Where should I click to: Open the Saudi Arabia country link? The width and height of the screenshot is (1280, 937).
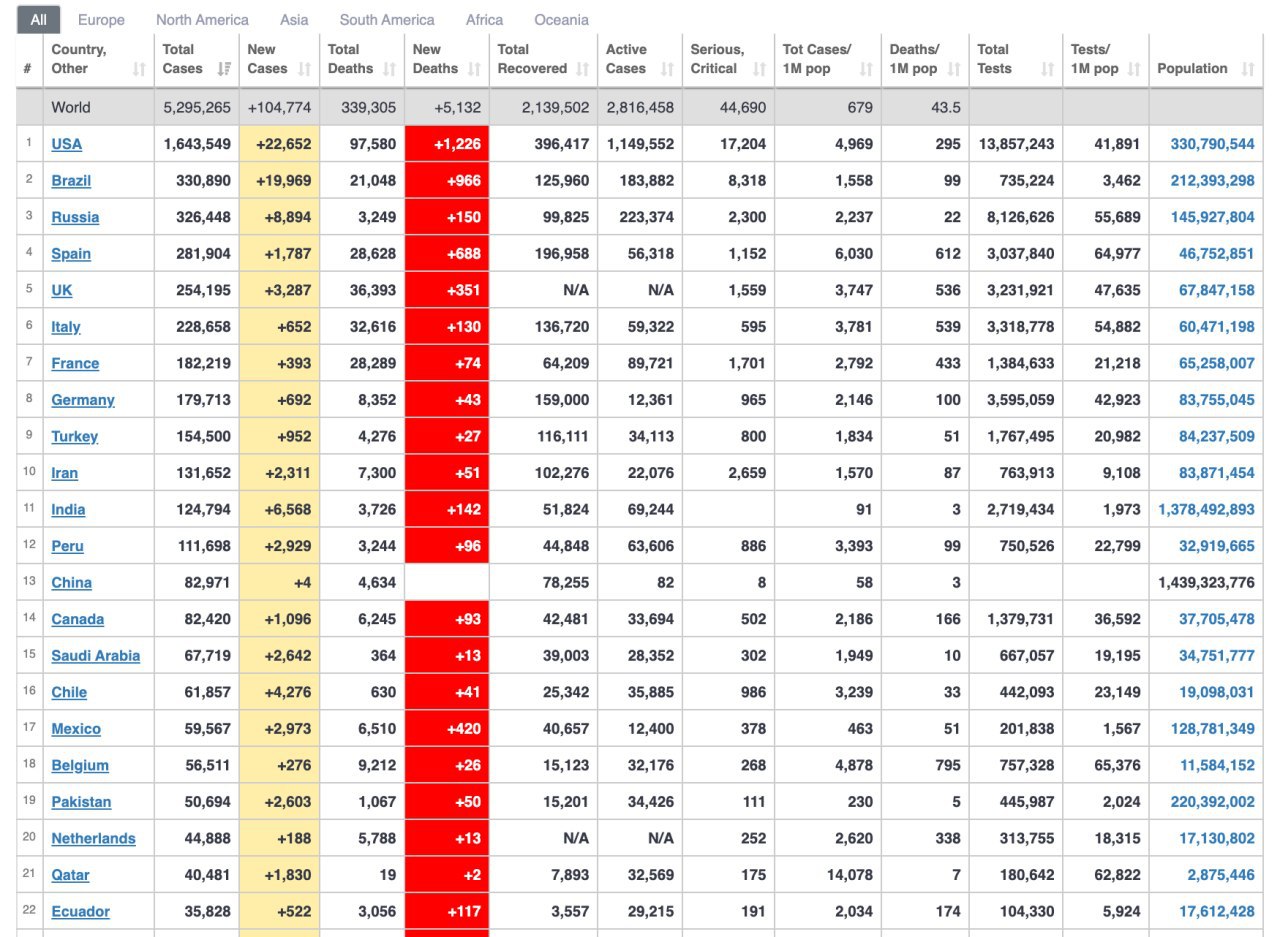tap(95, 656)
